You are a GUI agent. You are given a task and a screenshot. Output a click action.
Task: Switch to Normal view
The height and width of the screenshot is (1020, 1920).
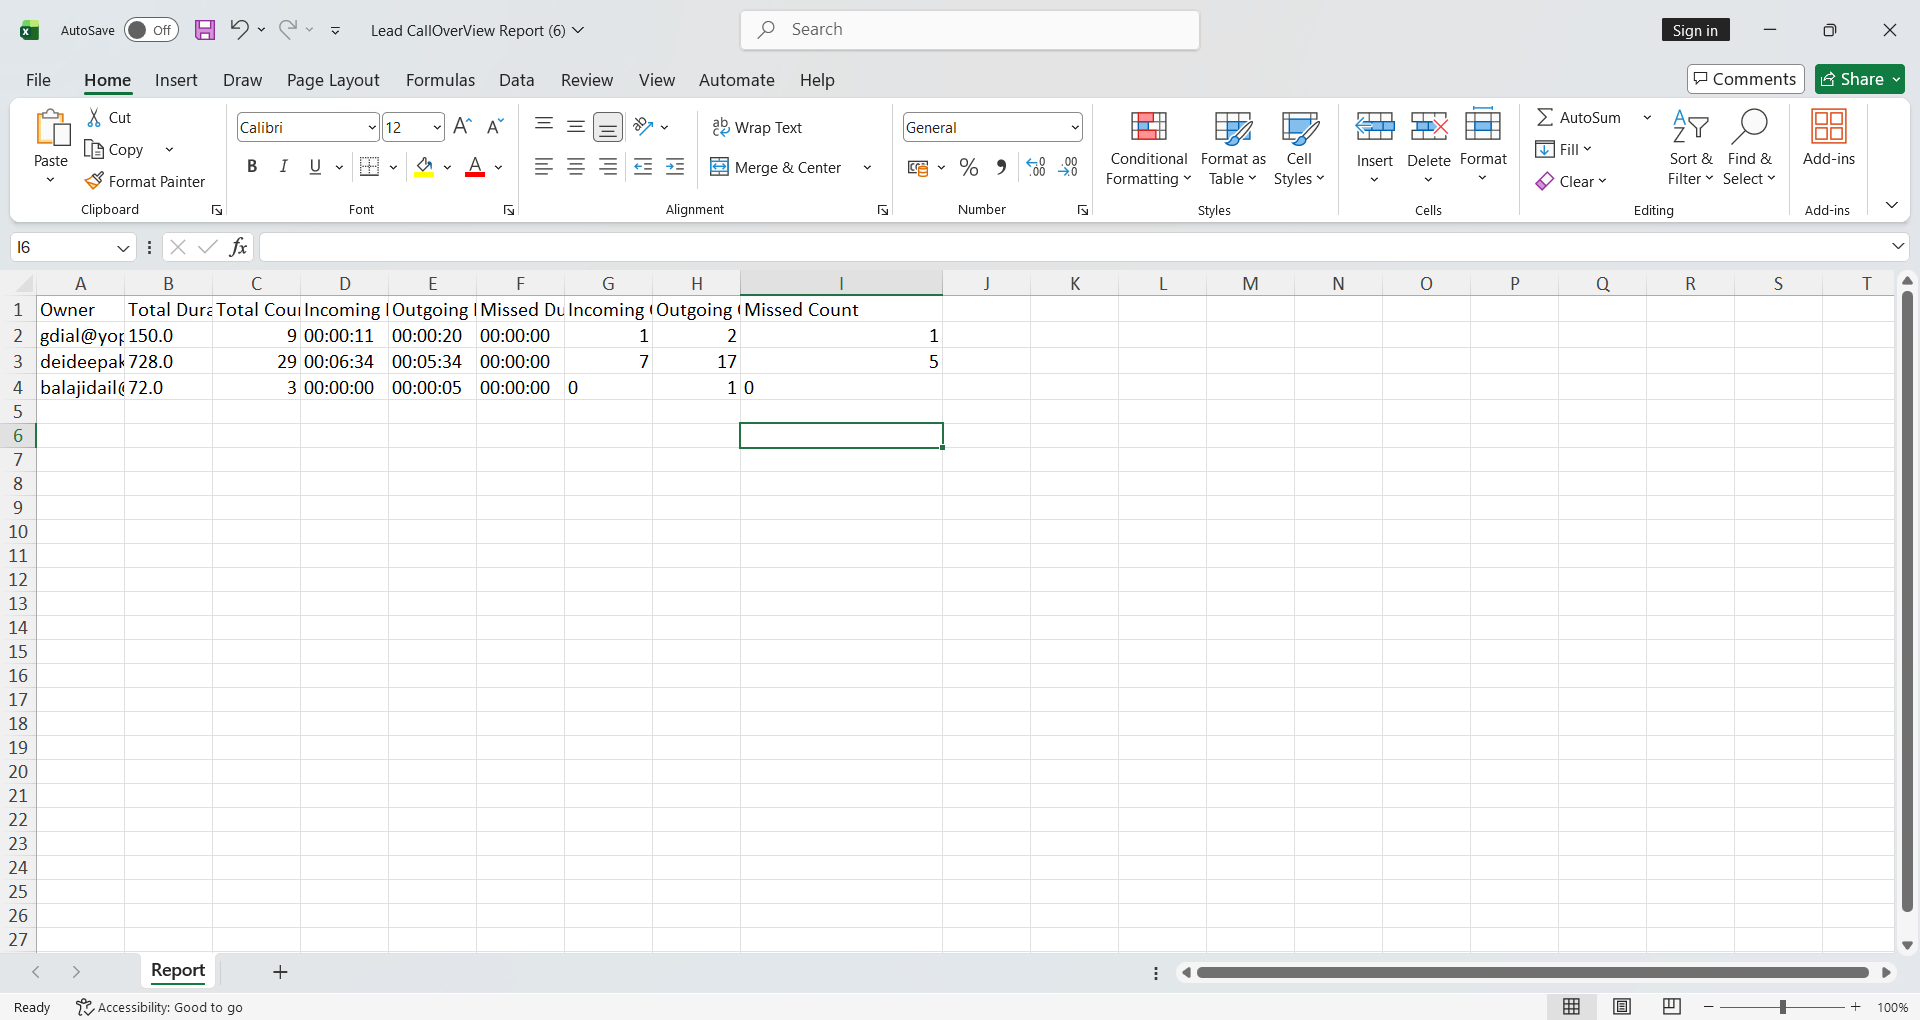(x=1572, y=1007)
